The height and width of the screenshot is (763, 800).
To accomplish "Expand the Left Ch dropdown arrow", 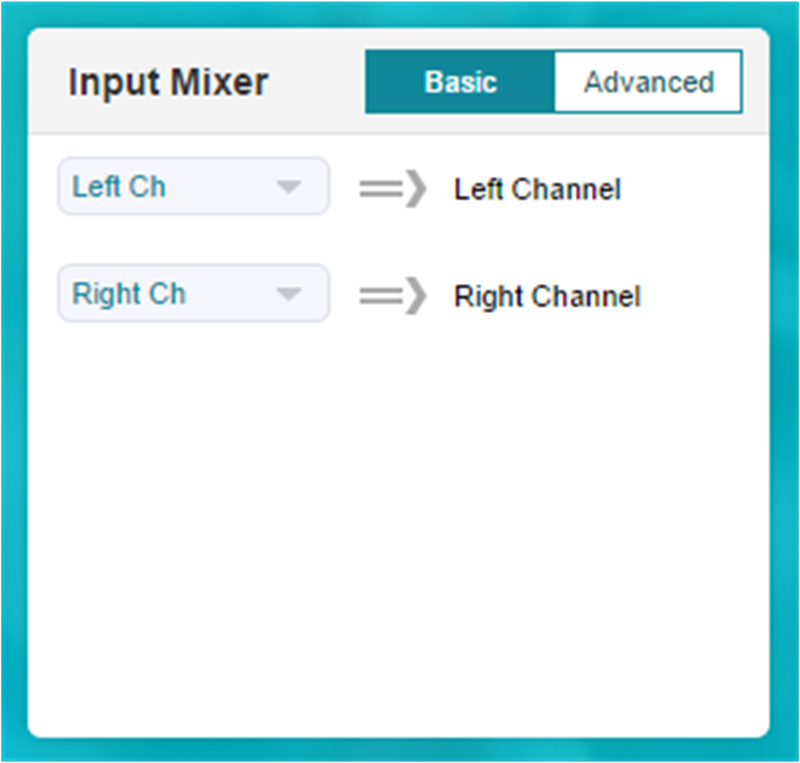I will click(288, 187).
